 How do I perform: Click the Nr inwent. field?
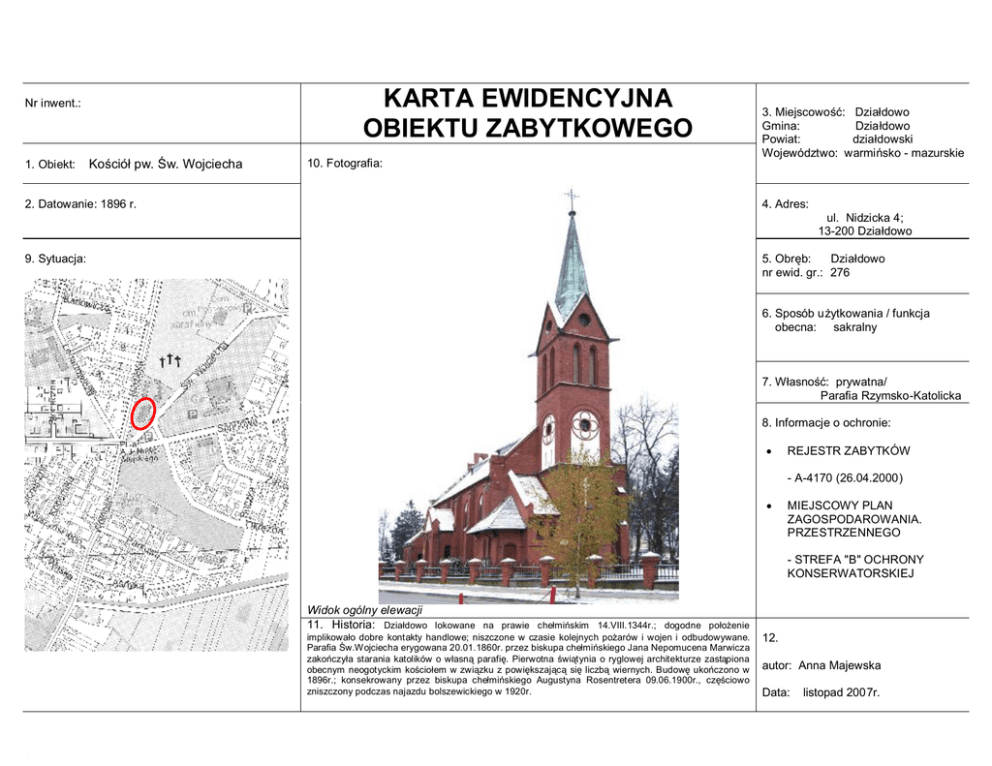coord(53,103)
